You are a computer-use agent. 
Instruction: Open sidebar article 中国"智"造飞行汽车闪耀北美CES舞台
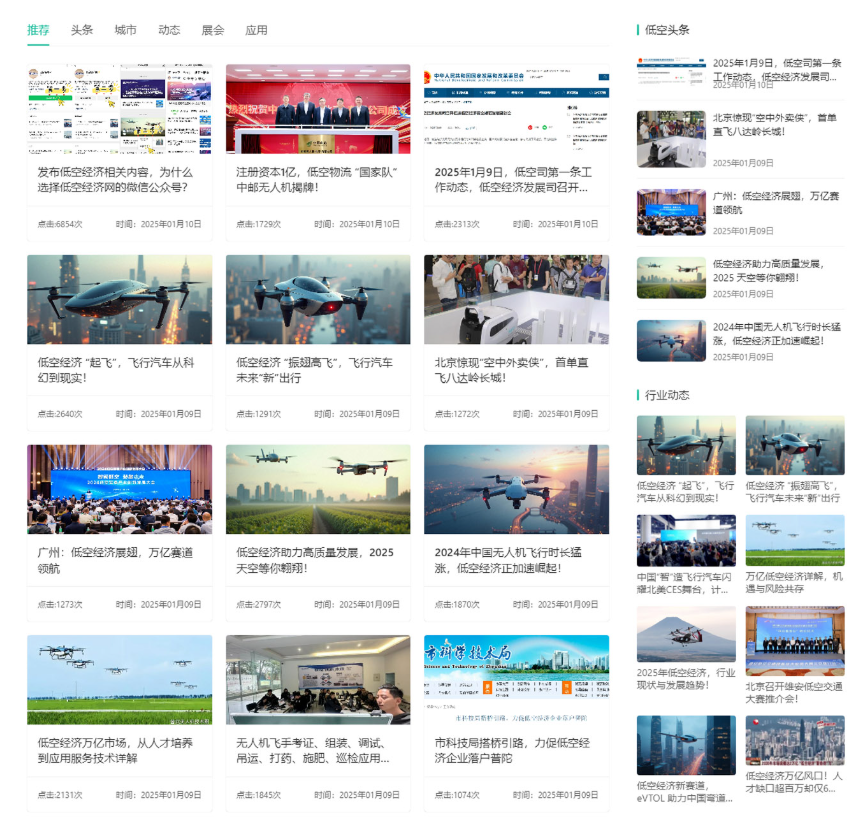point(686,582)
